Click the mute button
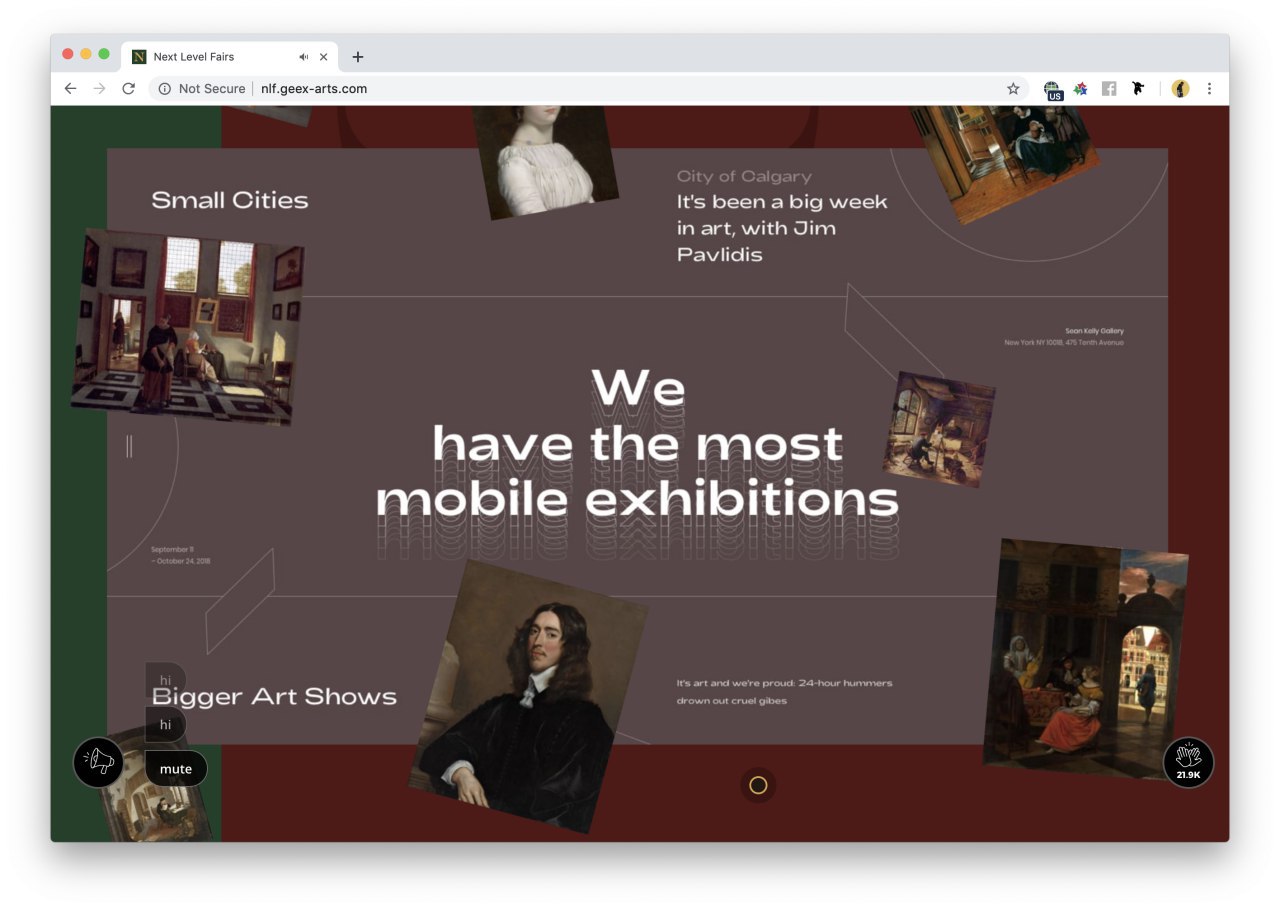Viewport: 1280px width, 909px height. pyautogui.click(x=176, y=769)
